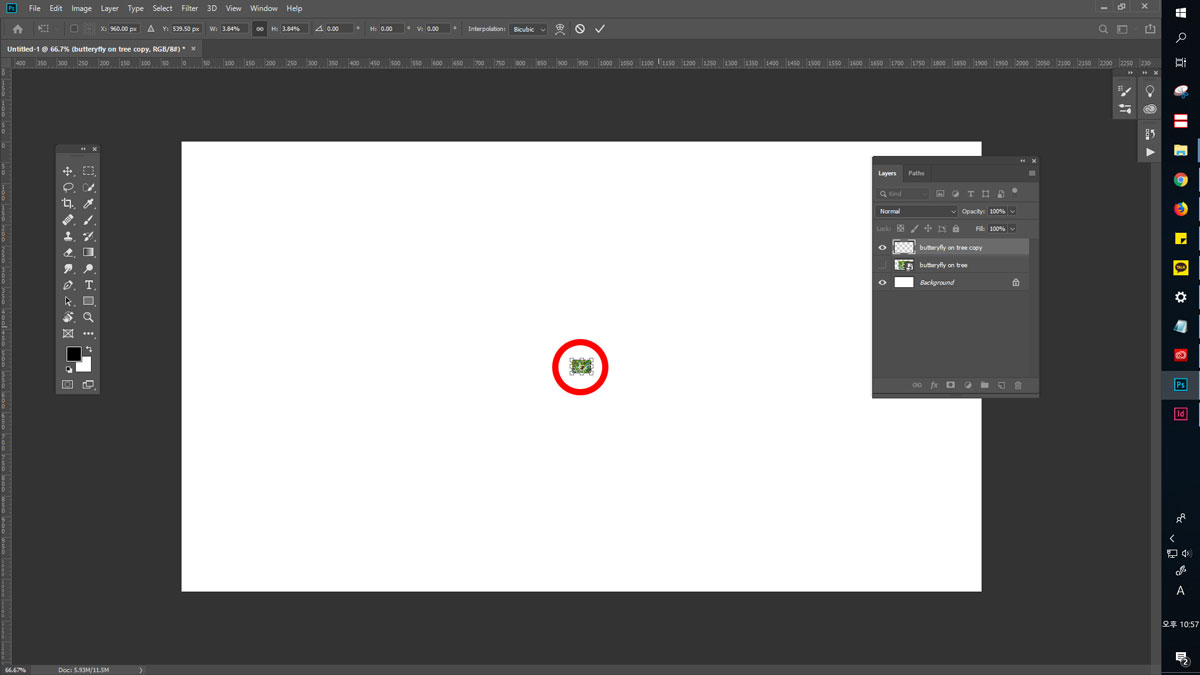Click the white background color swatch

coord(84,365)
